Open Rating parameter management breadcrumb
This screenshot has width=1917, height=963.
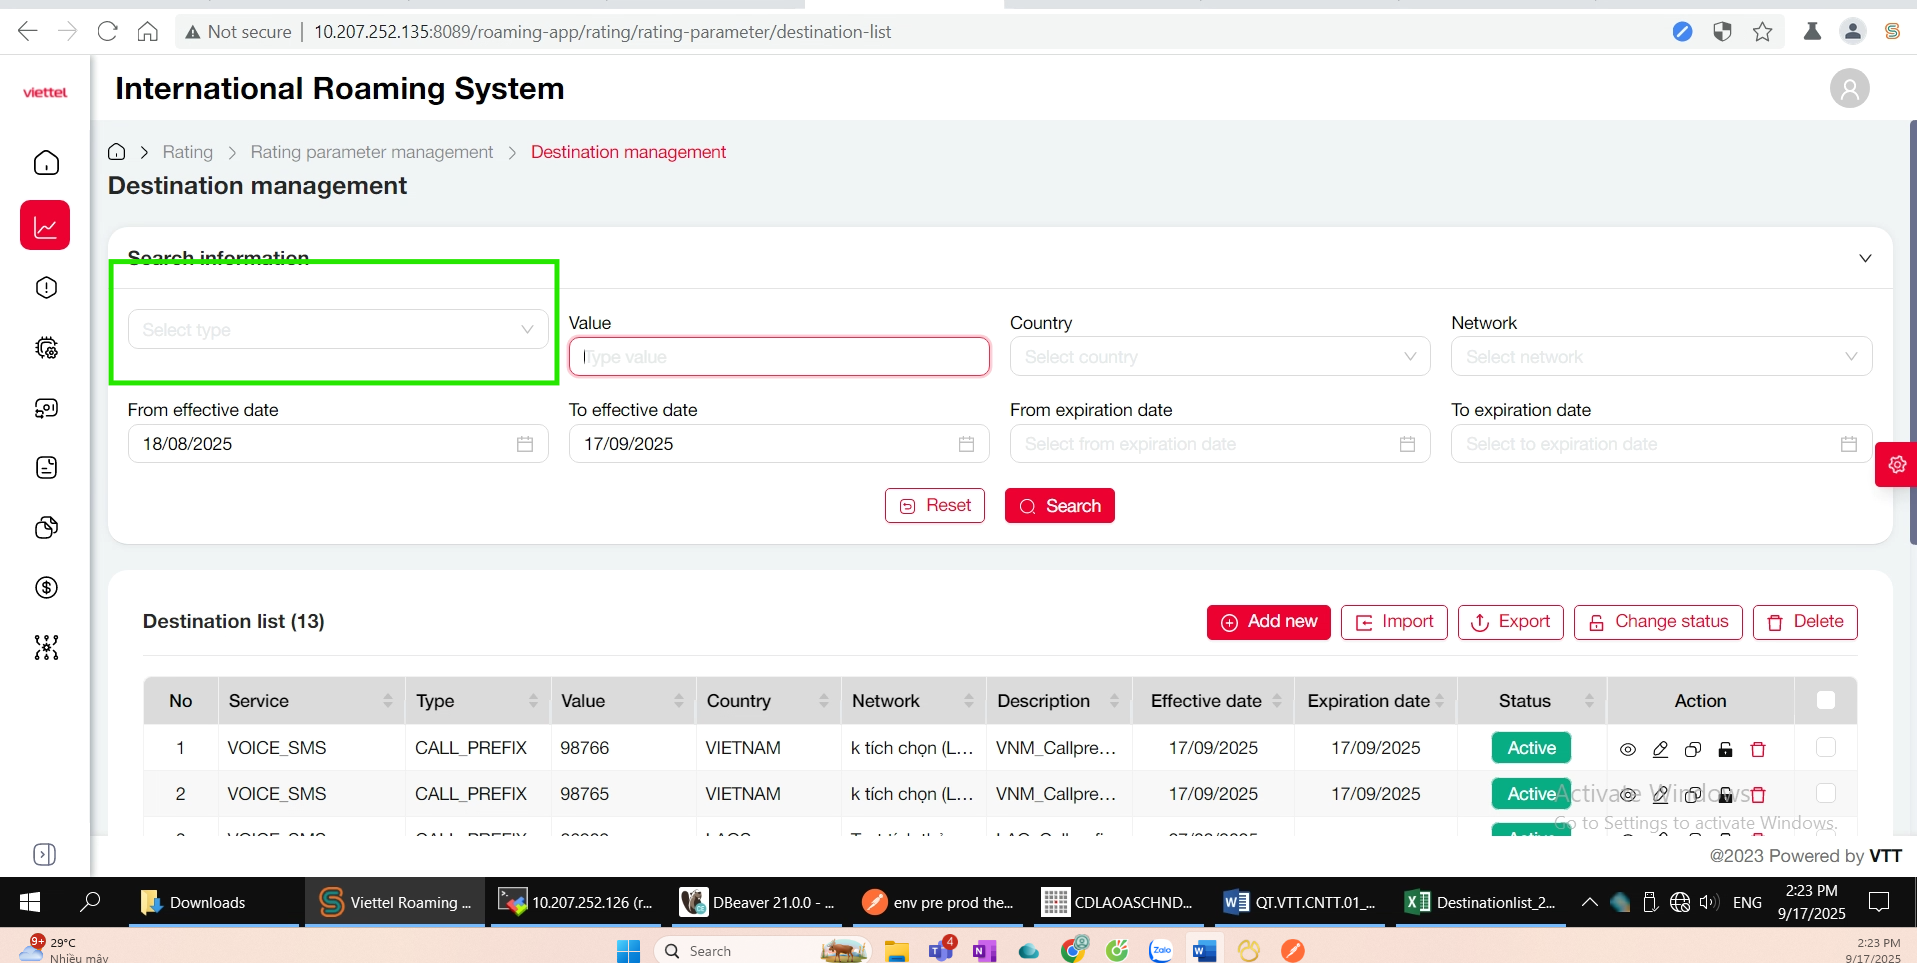[x=371, y=152]
